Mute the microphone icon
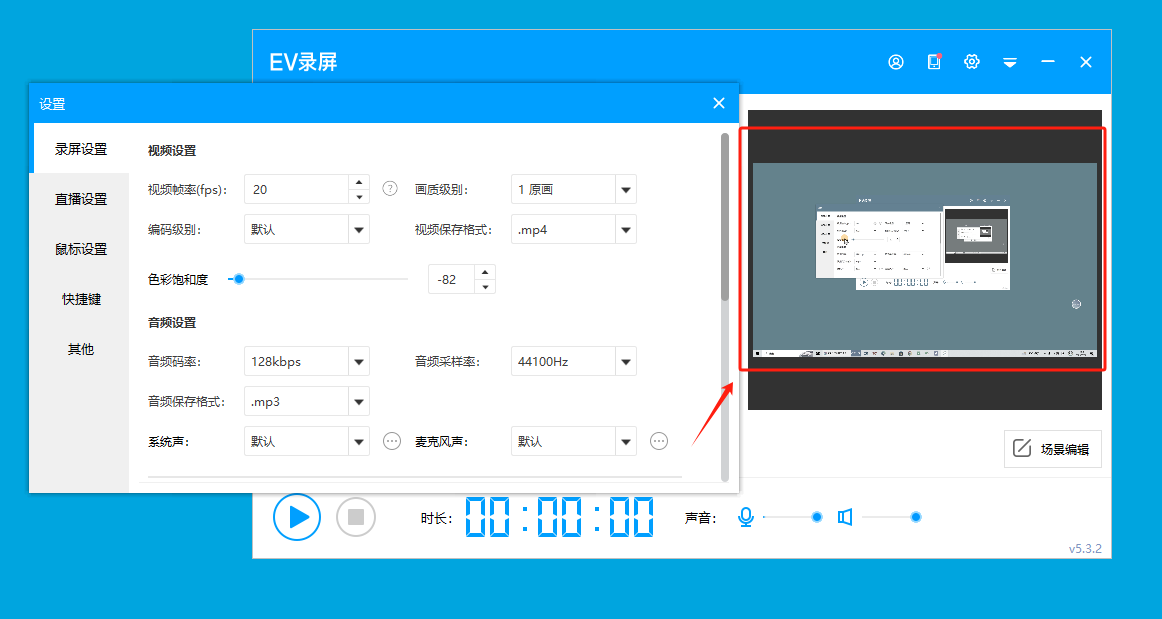This screenshot has width=1162, height=619. pos(745,517)
